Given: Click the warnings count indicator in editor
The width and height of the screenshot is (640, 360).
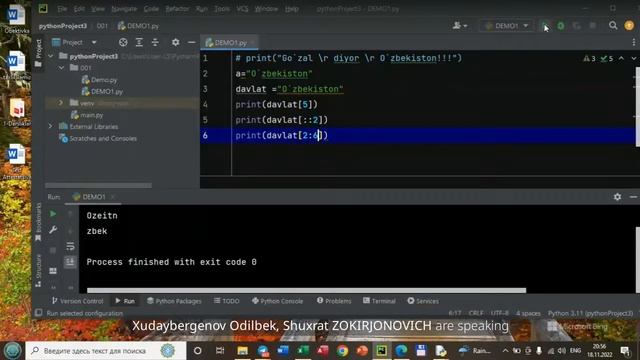Looking at the screenshot, I should pyautogui.click(x=589, y=58).
